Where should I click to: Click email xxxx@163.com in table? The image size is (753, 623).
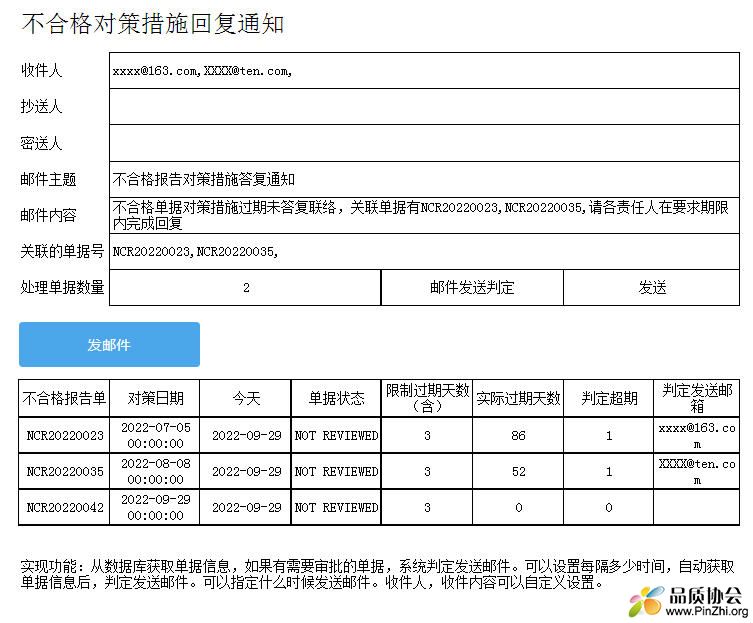(x=697, y=435)
